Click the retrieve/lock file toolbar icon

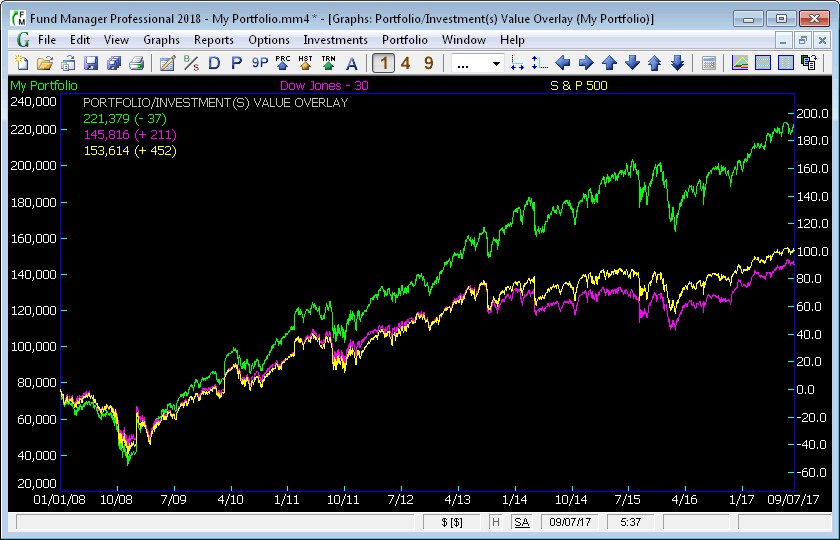(68, 63)
